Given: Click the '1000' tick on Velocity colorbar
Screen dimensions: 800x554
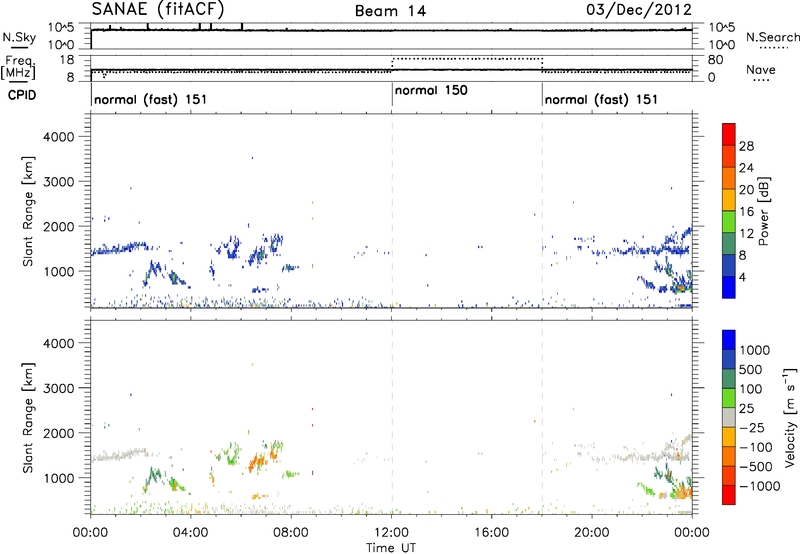Looking at the screenshot, I should 754,350.
